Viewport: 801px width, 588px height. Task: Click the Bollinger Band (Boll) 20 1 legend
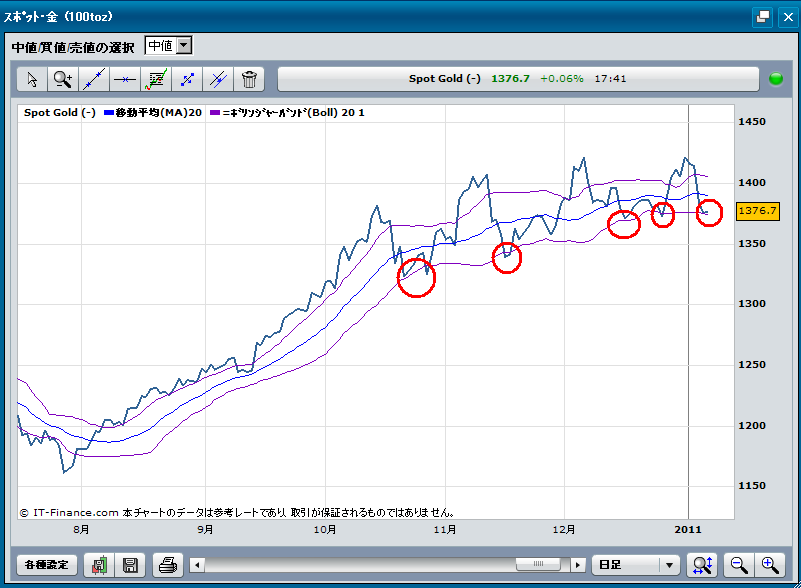coord(291,113)
